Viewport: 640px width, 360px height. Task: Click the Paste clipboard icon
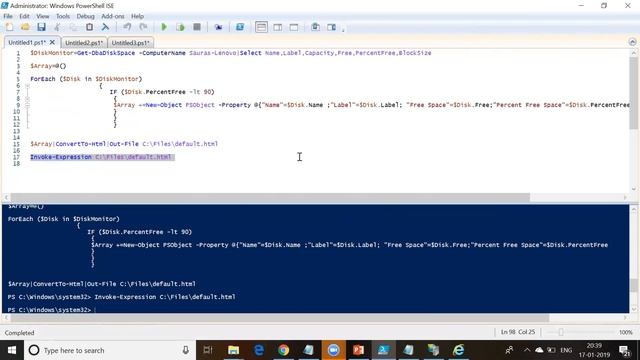point(89,27)
